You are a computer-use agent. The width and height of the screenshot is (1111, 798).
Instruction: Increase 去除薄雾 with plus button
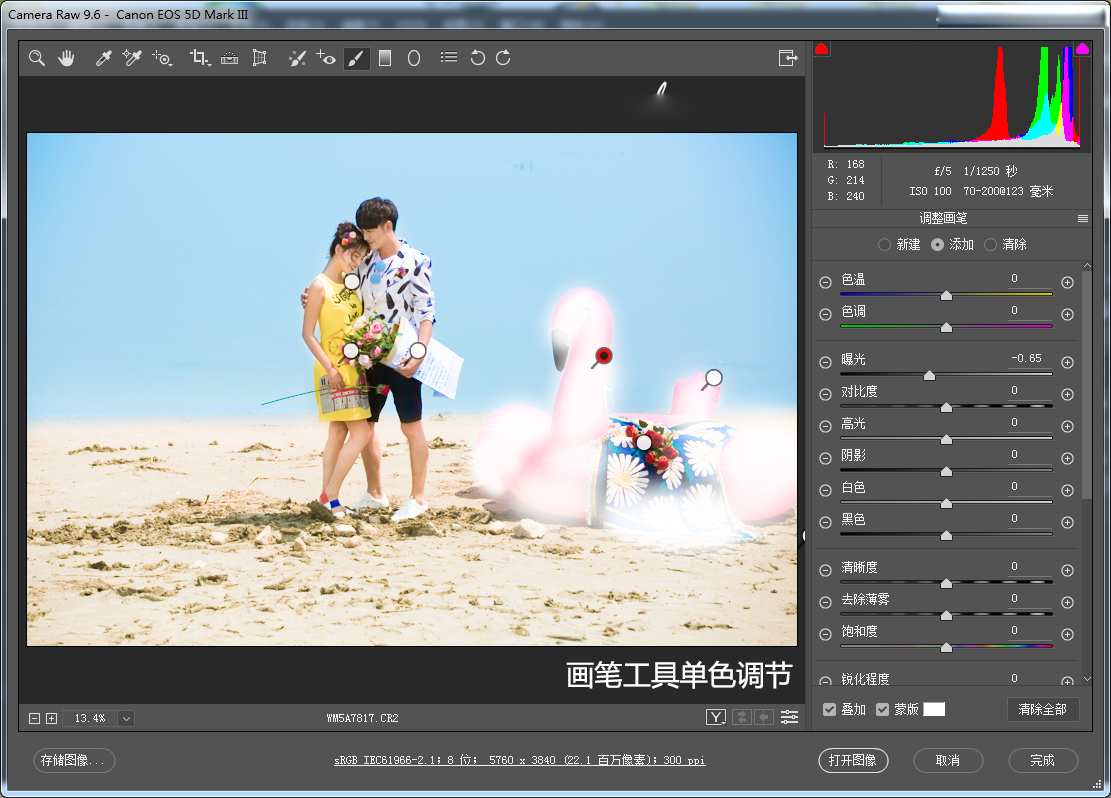(1067, 602)
